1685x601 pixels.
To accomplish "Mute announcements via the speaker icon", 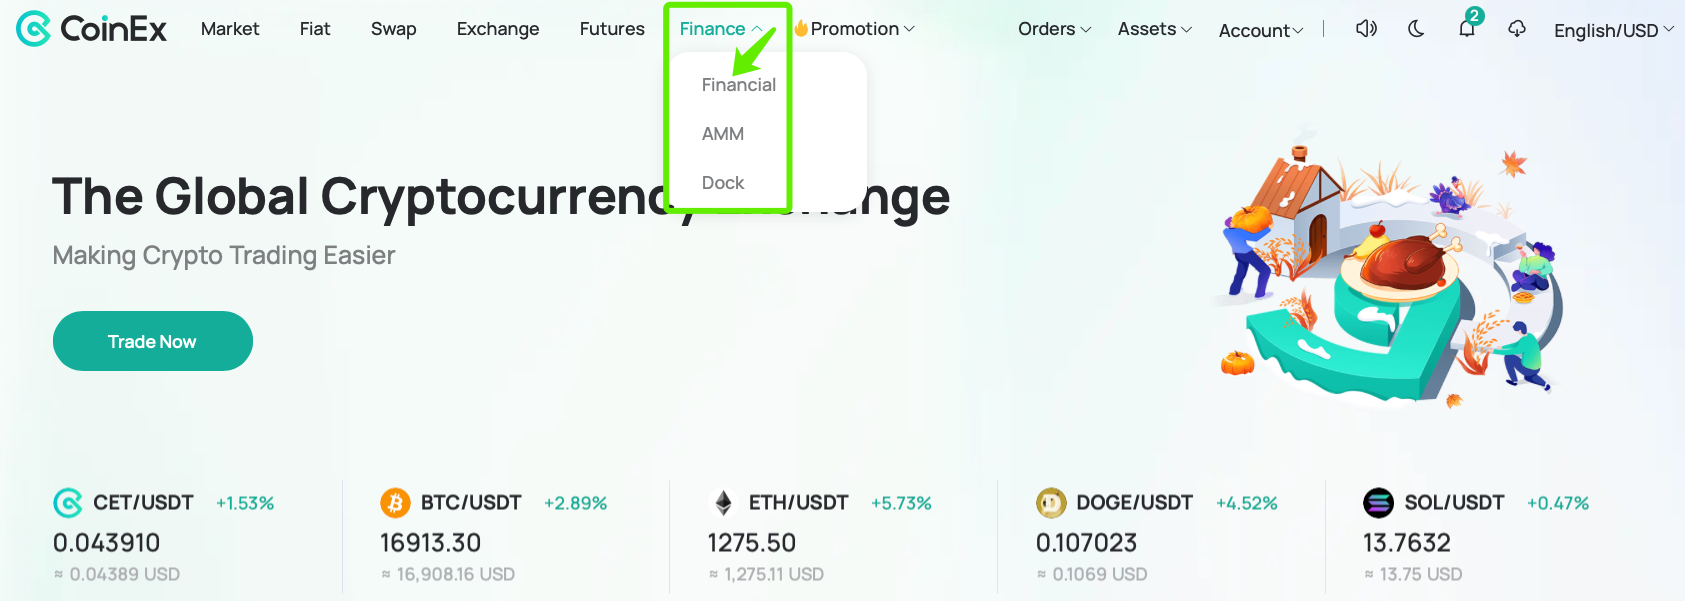I will (x=1366, y=29).
